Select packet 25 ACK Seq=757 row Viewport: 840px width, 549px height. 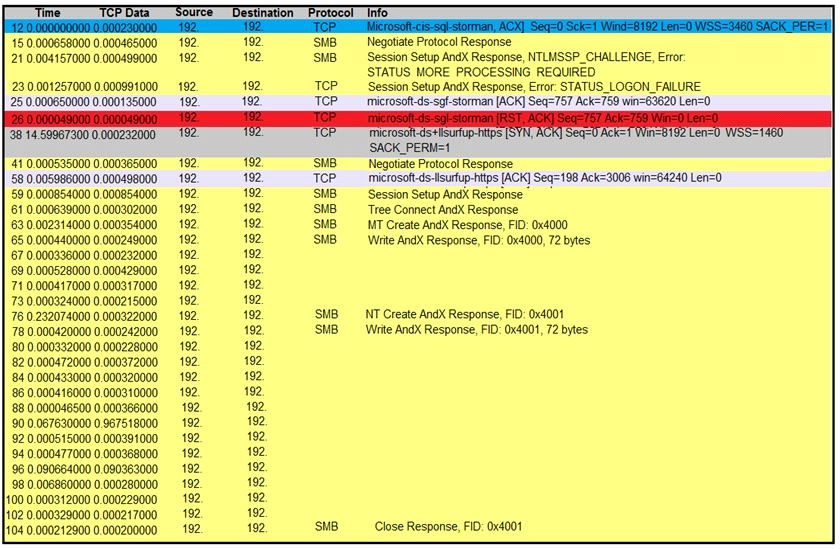(x=418, y=102)
